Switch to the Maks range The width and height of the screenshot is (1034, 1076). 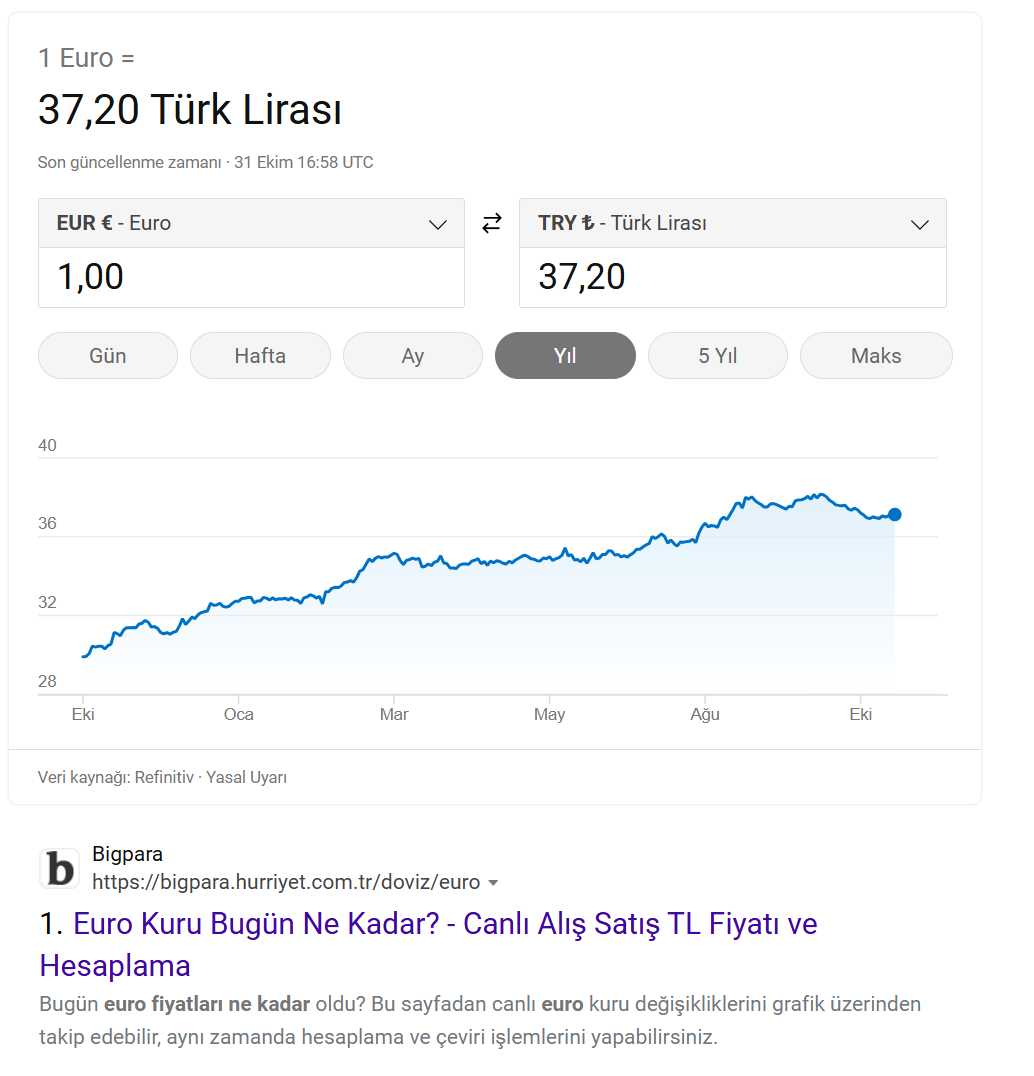point(876,355)
